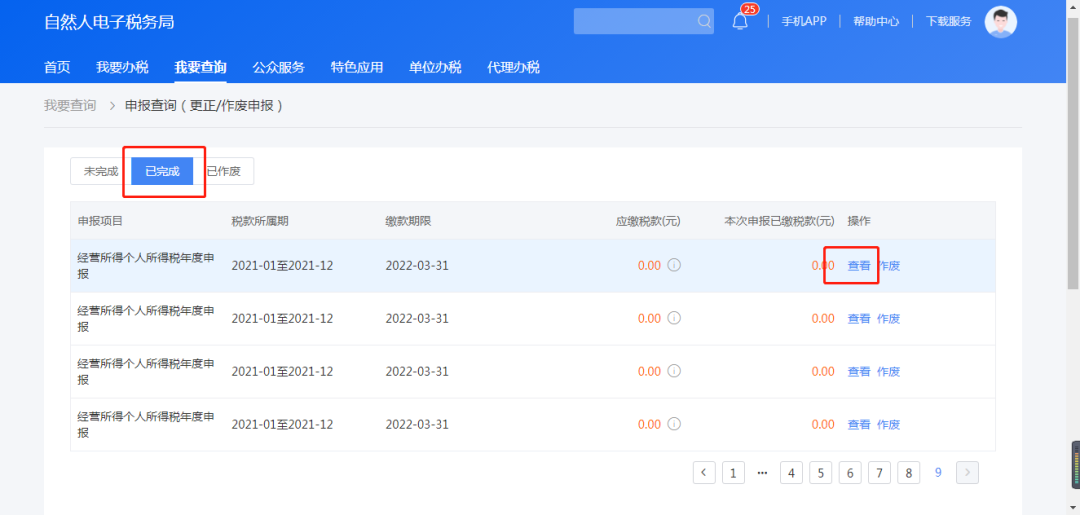Click info icon in second row

(x=674, y=318)
